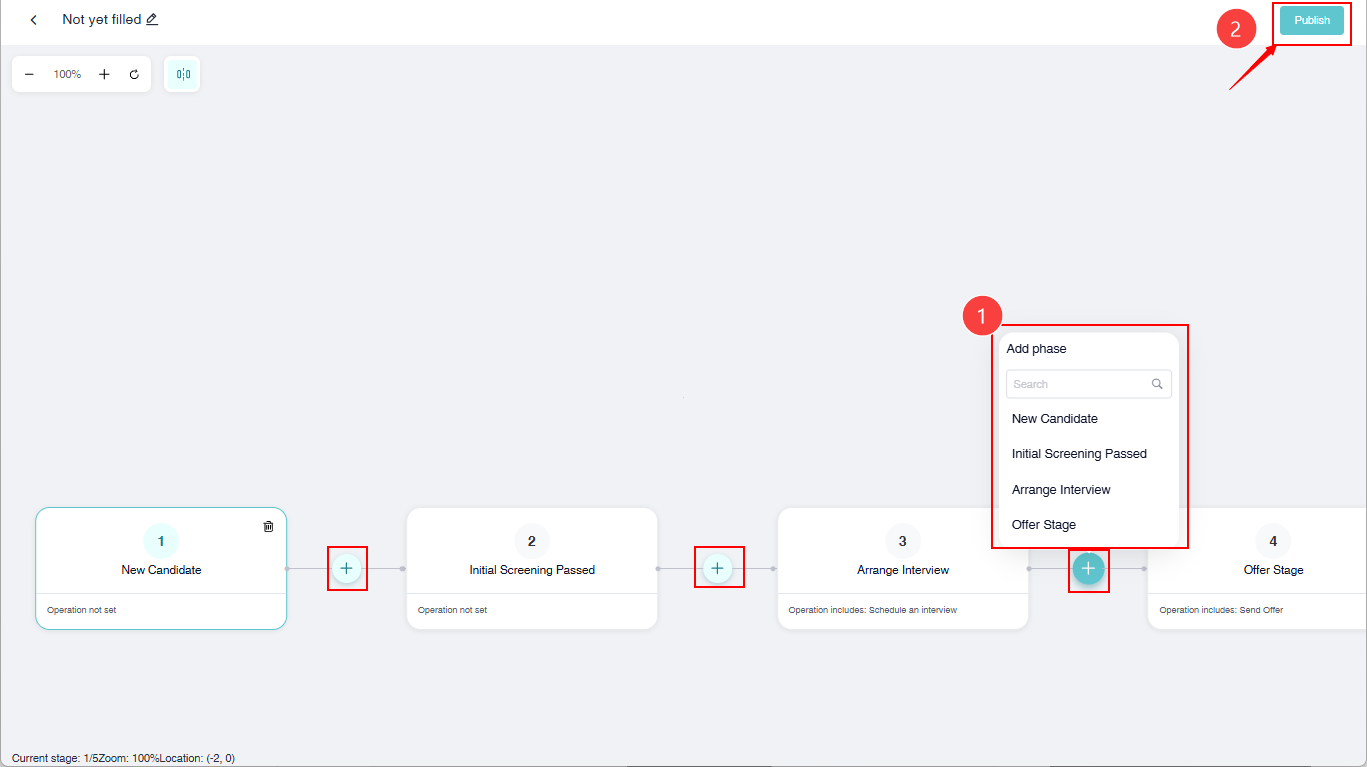1367x767 pixels.
Task: Zoom in with the plus icon
Action: [104, 74]
